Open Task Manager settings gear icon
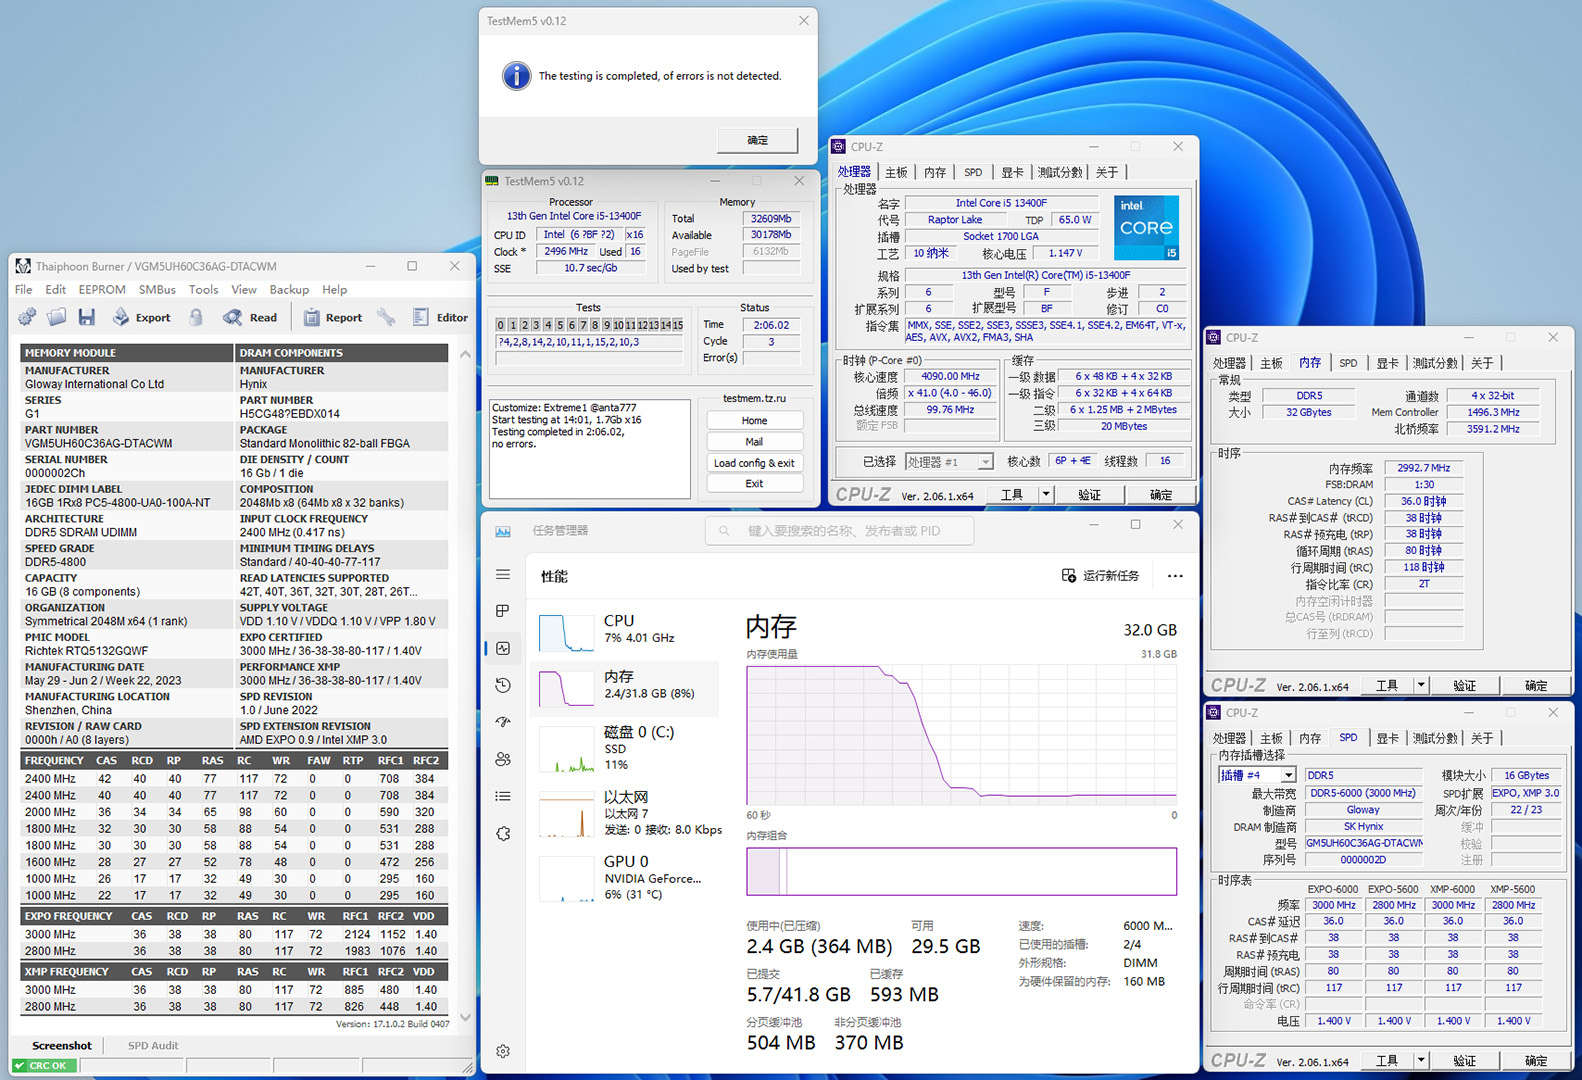Viewport: 1582px width, 1080px height. [503, 1051]
